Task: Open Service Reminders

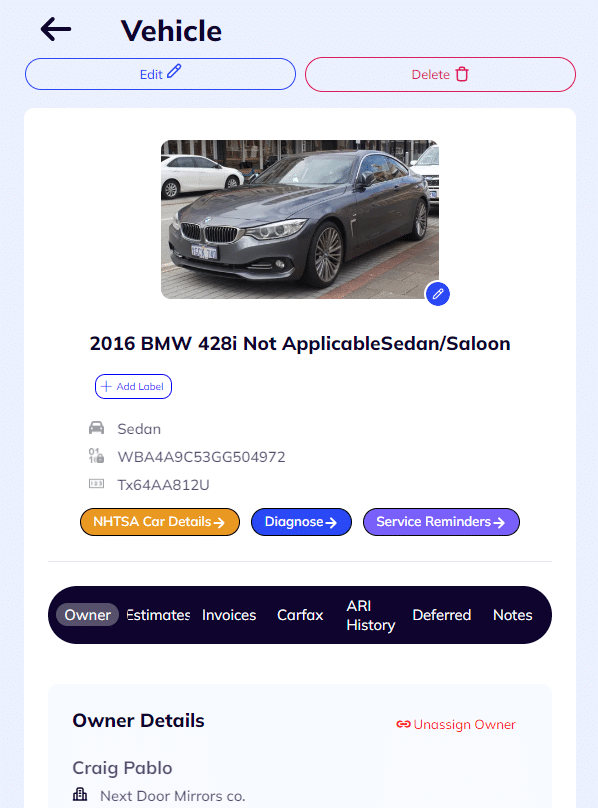Action: [x=441, y=522]
